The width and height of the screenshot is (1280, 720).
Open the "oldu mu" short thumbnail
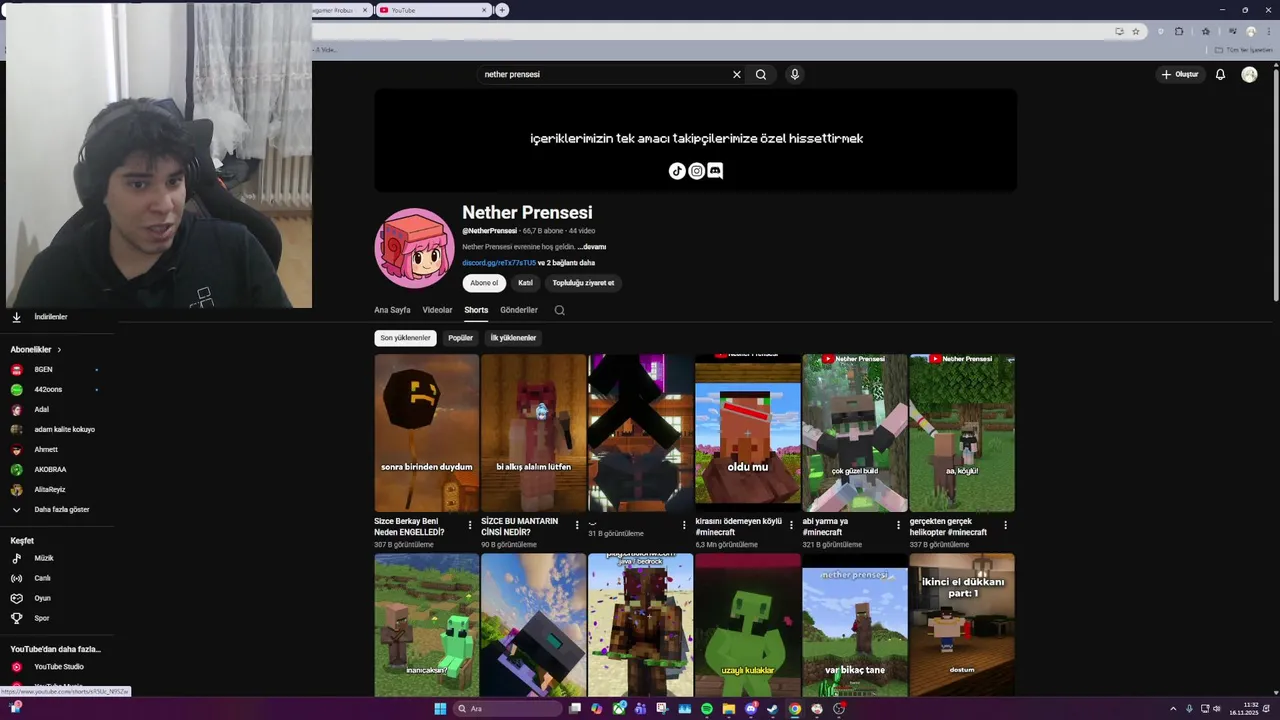coord(748,433)
